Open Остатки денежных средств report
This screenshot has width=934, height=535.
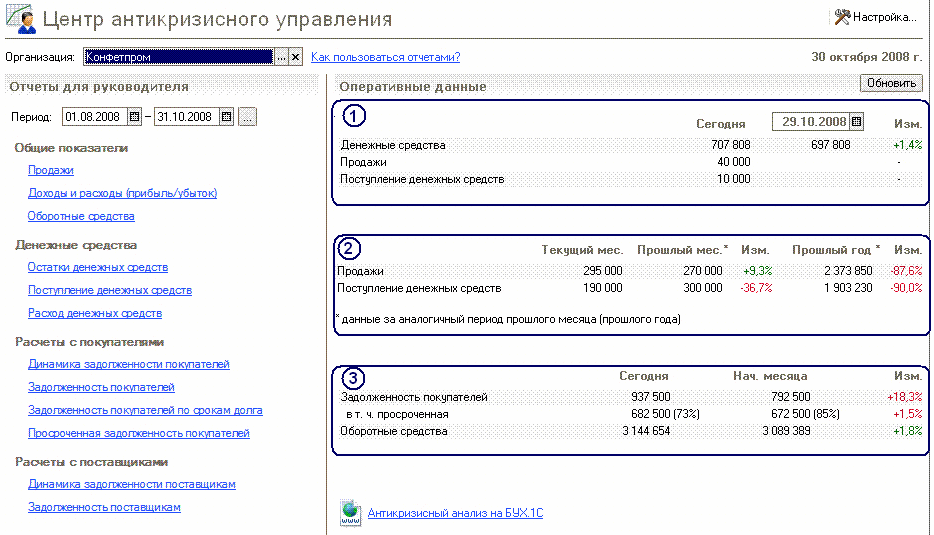pos(98,268)
